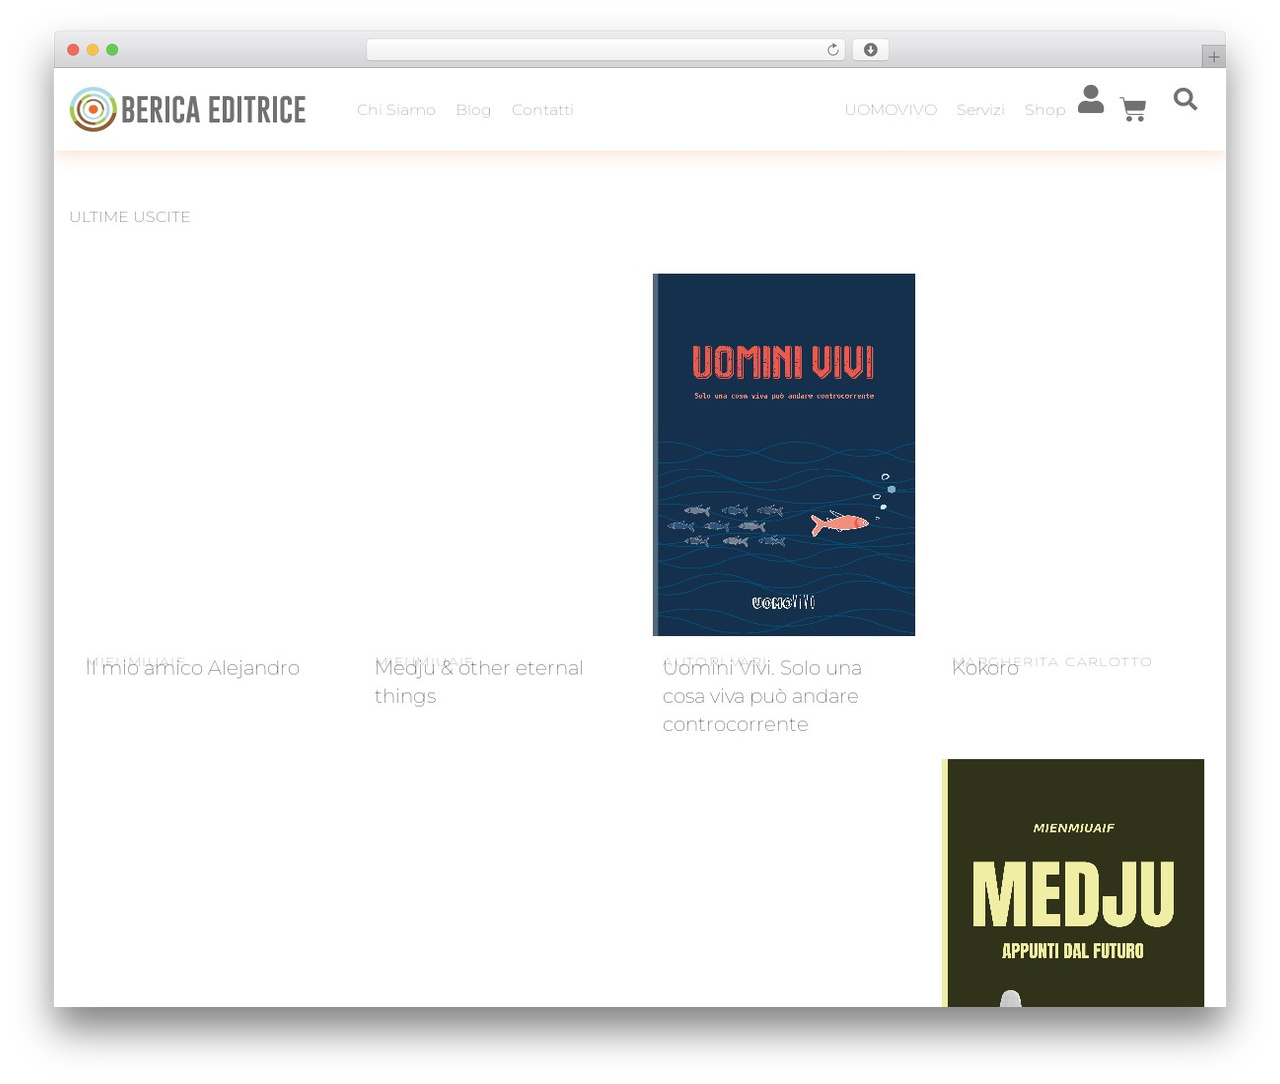1280x1084 pixels.
Task: Open the Shop menu item
Action: (x=1045, y=110)
